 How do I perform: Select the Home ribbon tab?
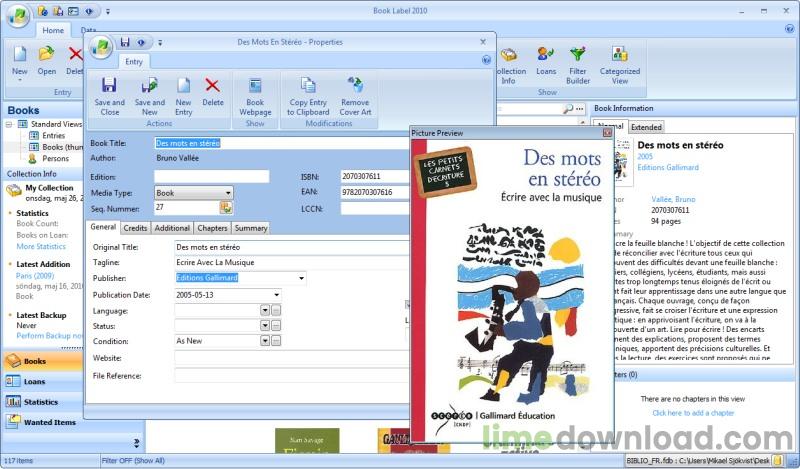(x=53, y=31)
